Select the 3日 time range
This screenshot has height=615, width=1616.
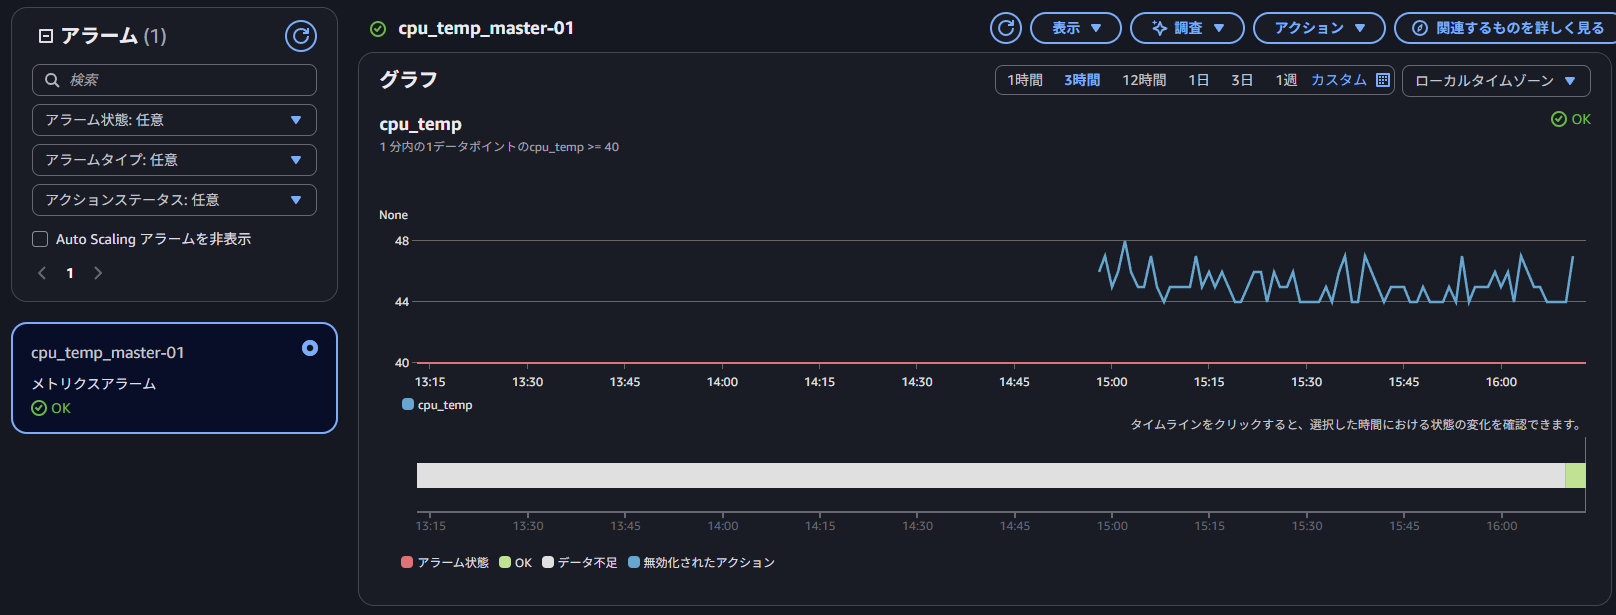[1242, 80]
